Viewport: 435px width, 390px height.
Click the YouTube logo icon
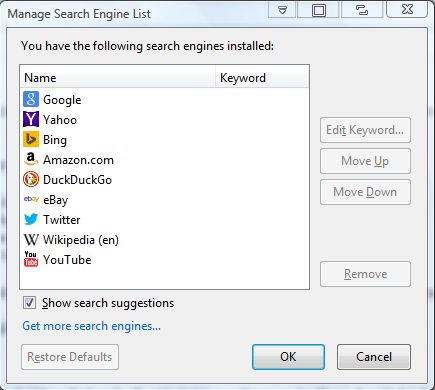click(31, 259)
